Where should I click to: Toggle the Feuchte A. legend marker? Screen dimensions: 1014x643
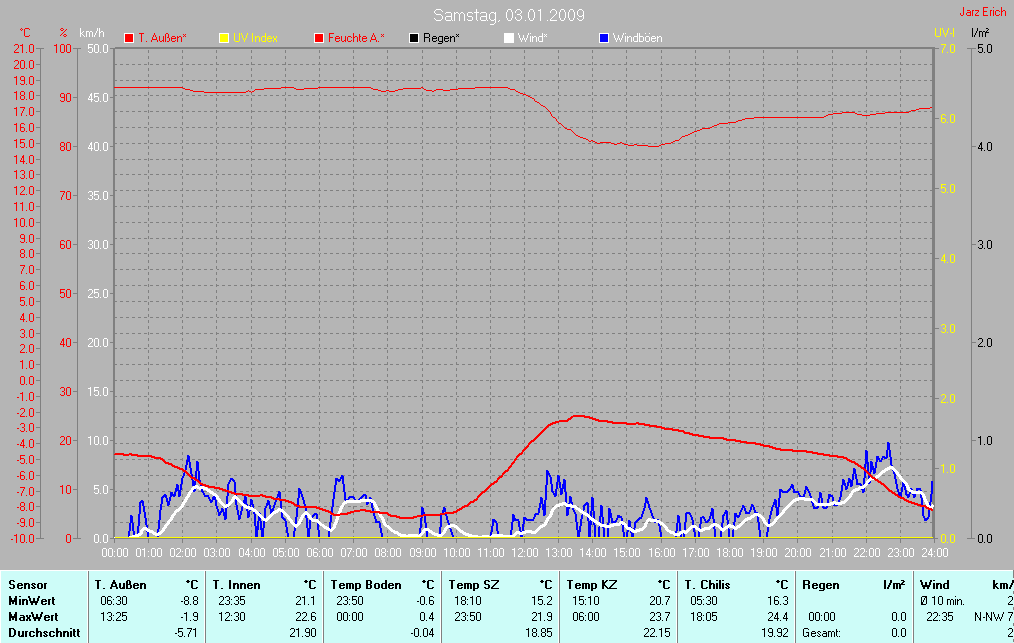point(319,38)
